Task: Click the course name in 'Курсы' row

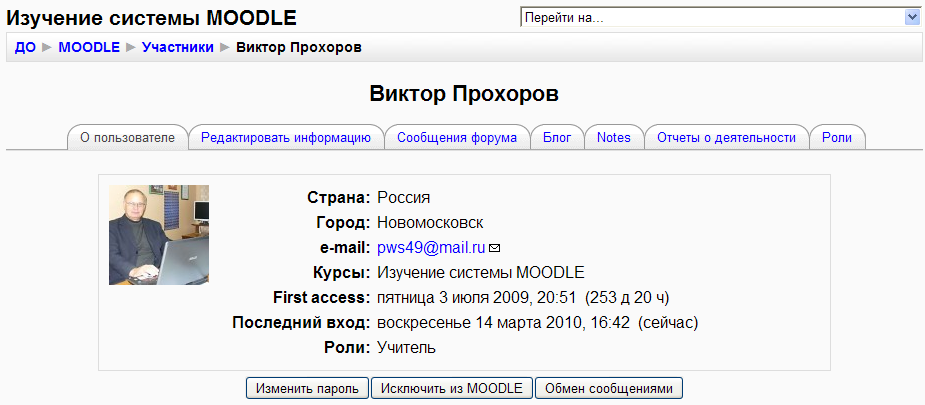Action: 481,273
